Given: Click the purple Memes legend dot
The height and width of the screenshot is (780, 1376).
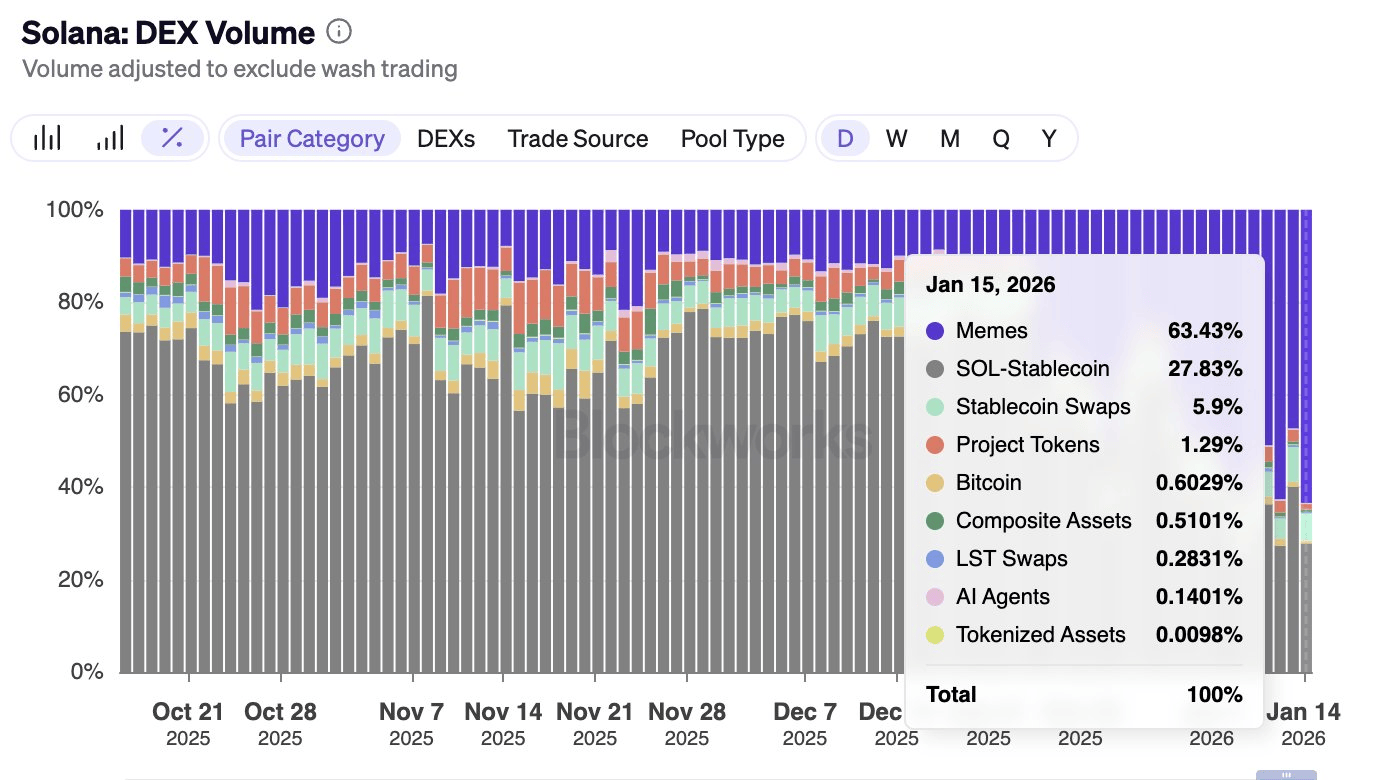Looking at the screenshot, I should 935,331.
